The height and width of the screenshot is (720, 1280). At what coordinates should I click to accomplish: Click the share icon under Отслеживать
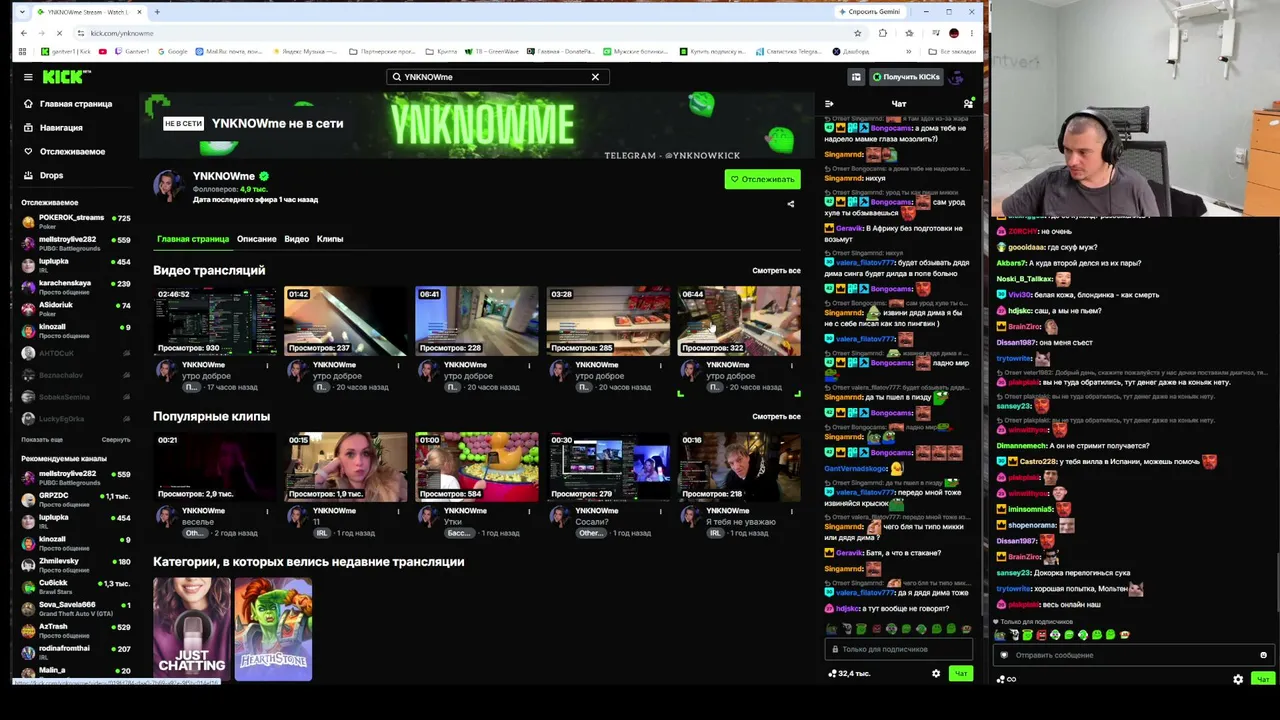pyautogui.click(x=791, y=204)
